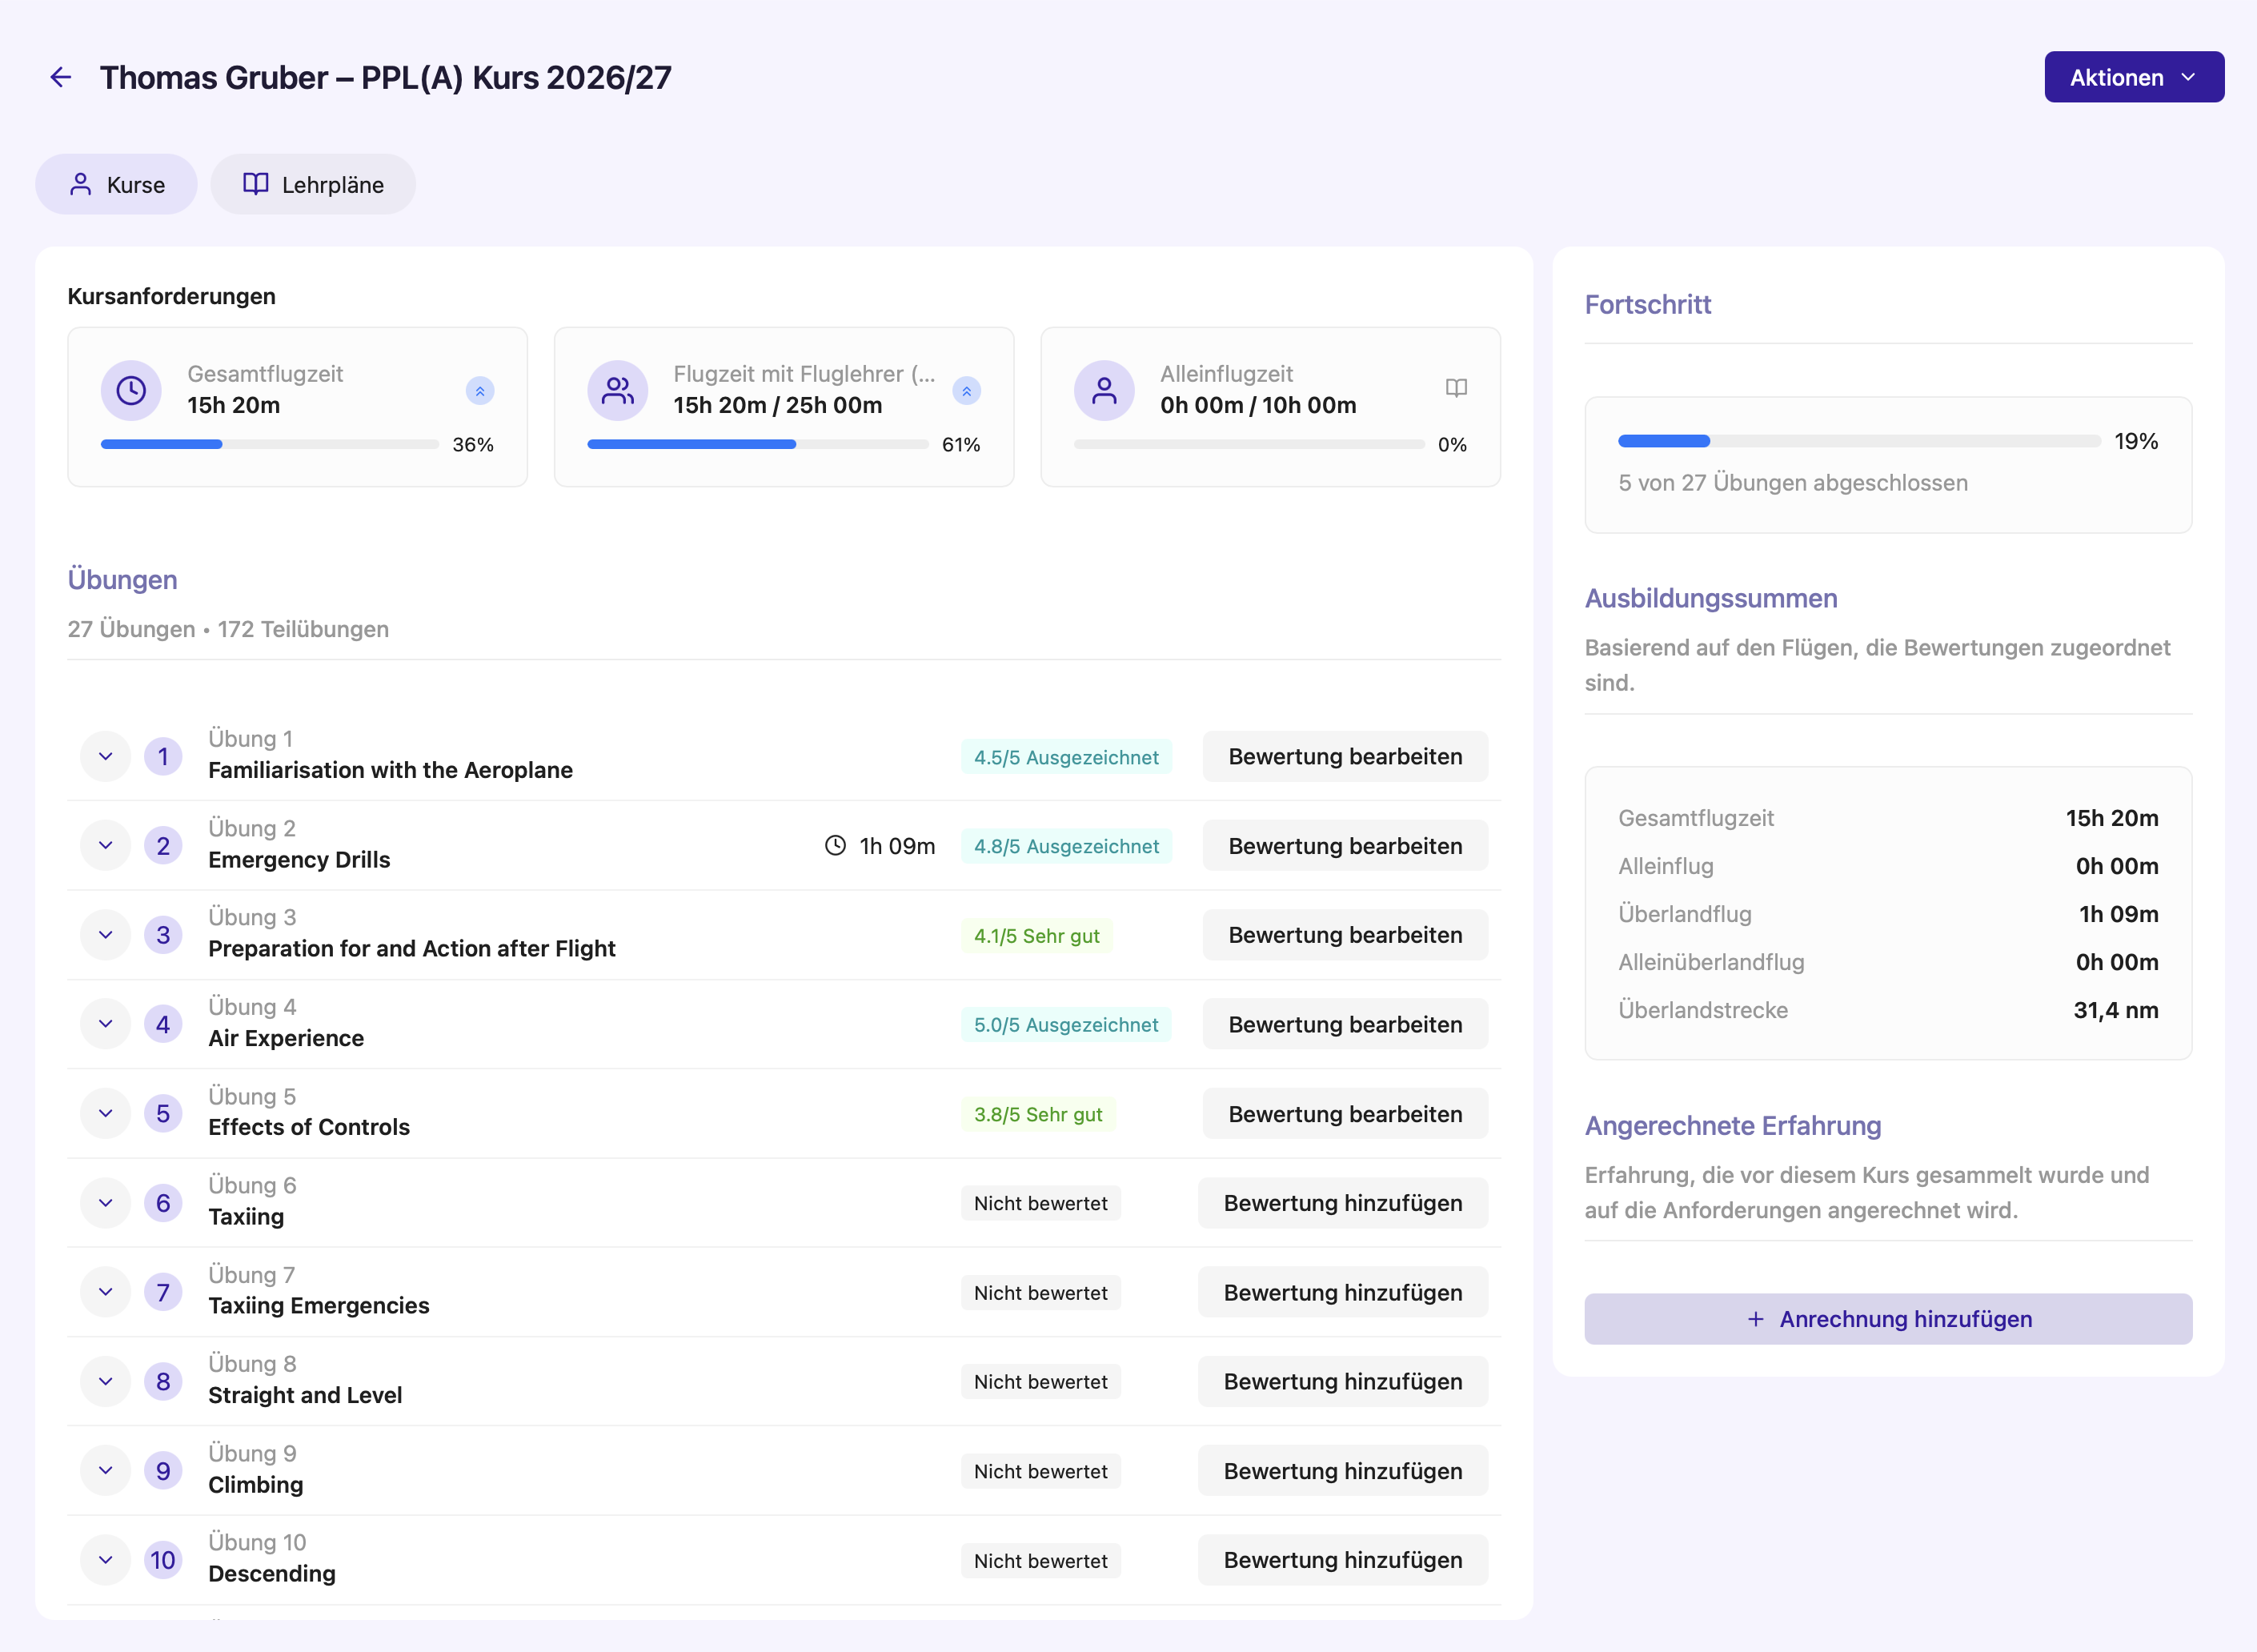Click the clock icon beside 1h 09m

[835, 846]
